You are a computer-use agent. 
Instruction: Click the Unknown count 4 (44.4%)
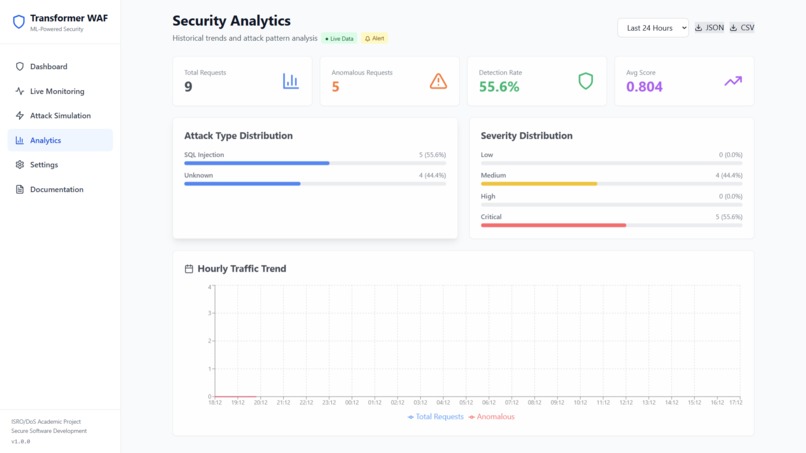[x=432, y=175]
